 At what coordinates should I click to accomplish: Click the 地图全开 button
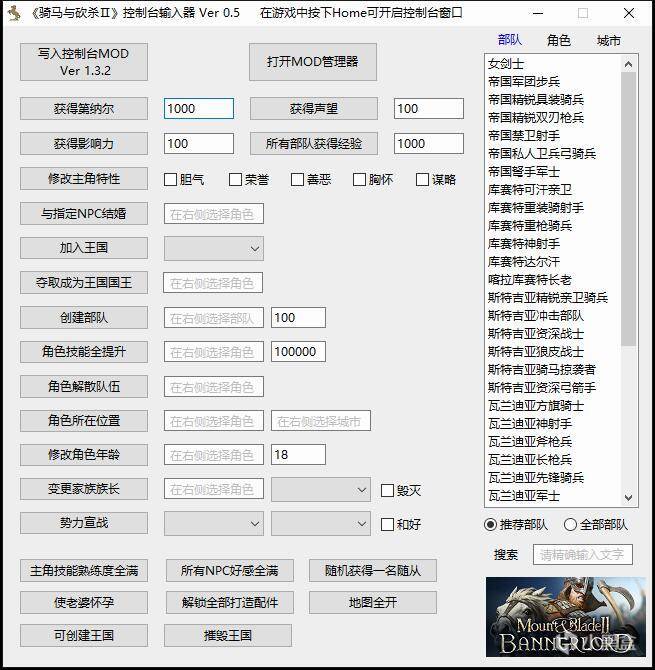pos(373,603)
